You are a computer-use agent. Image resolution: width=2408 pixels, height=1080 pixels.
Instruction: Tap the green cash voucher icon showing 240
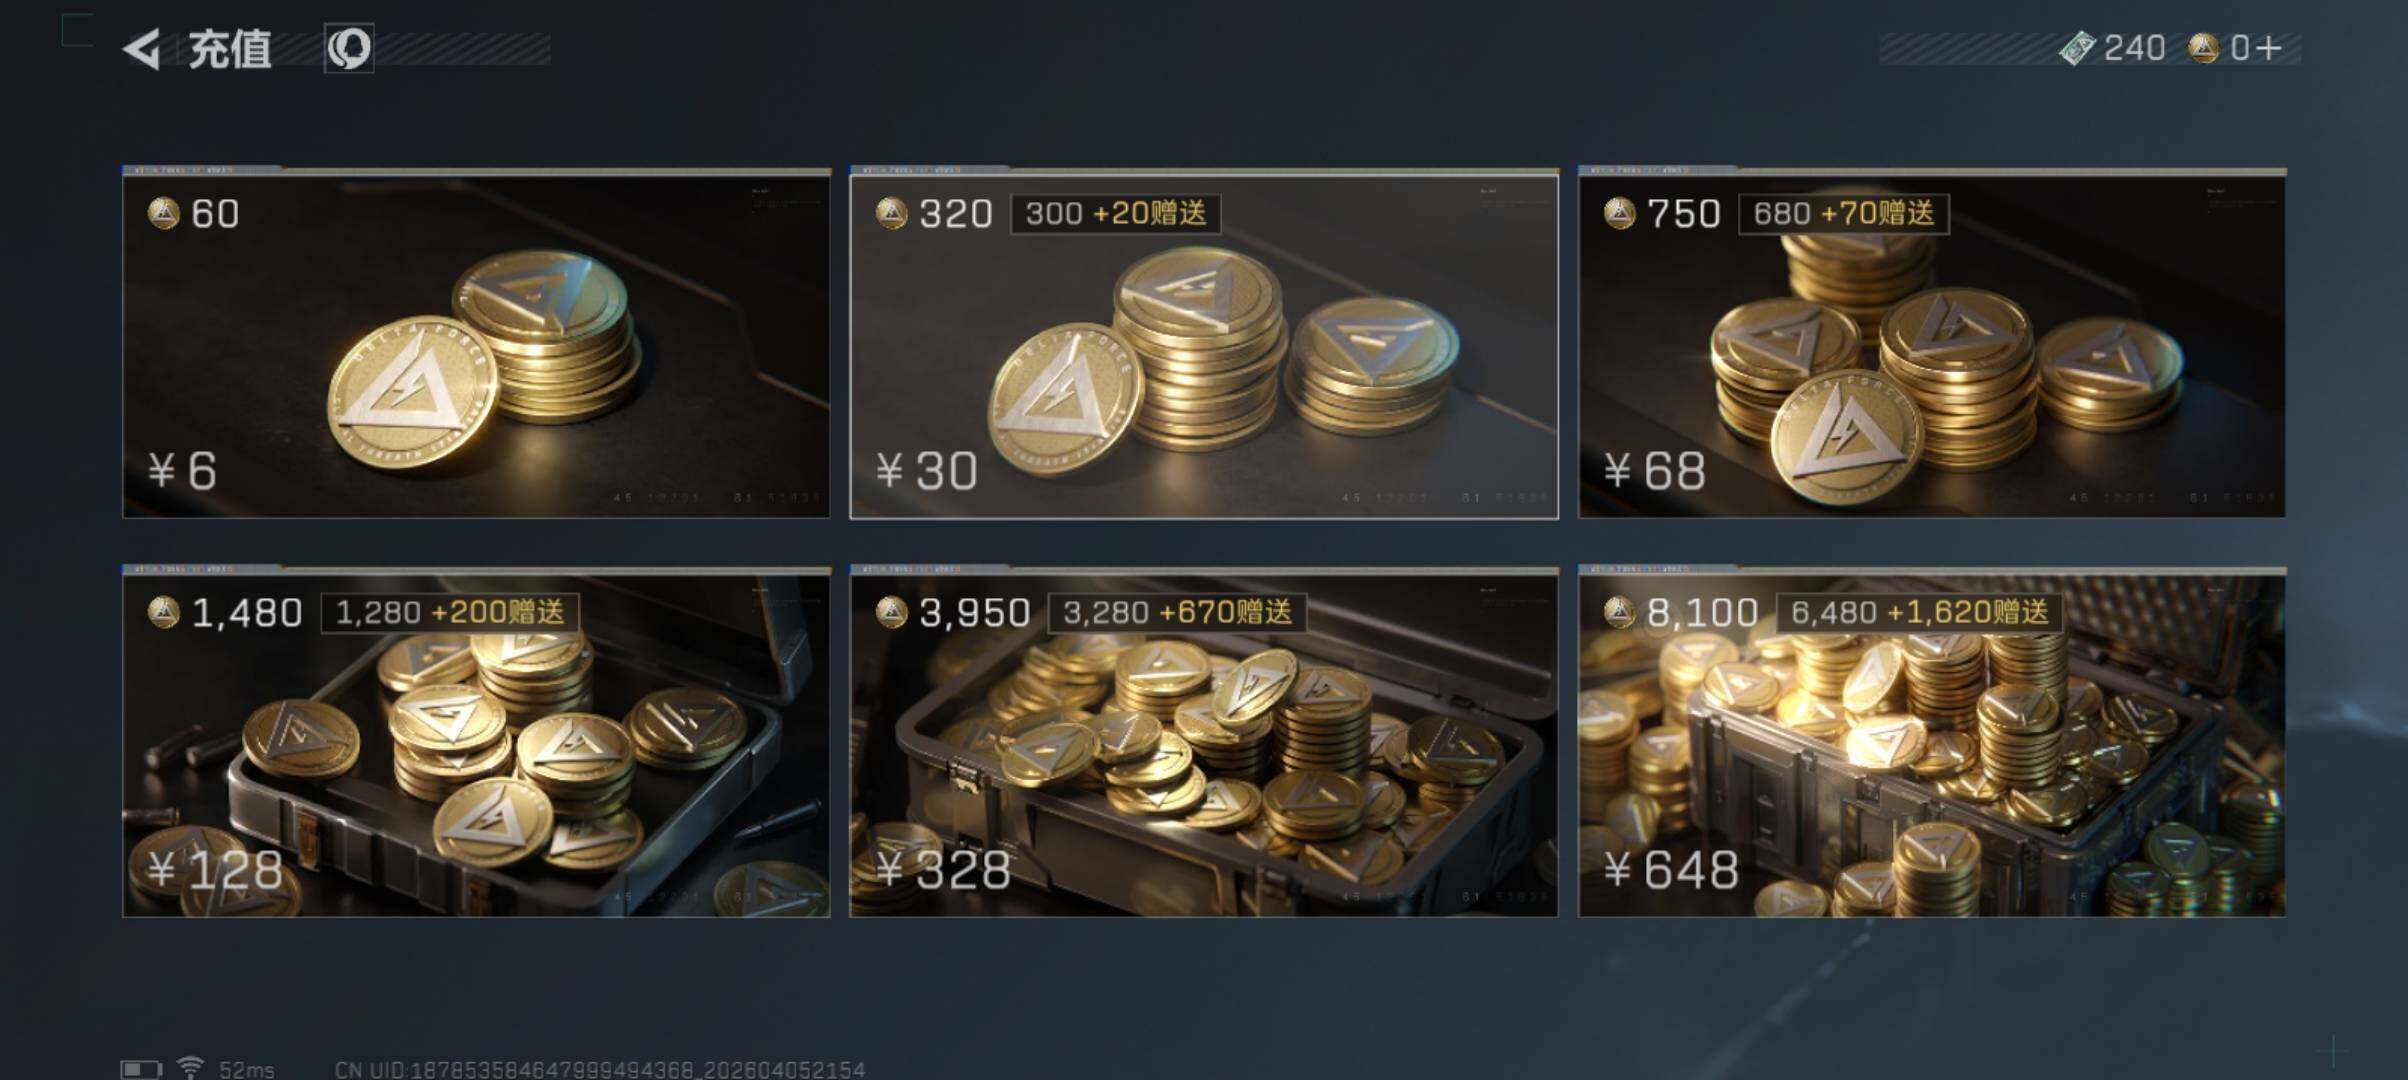2077,48
